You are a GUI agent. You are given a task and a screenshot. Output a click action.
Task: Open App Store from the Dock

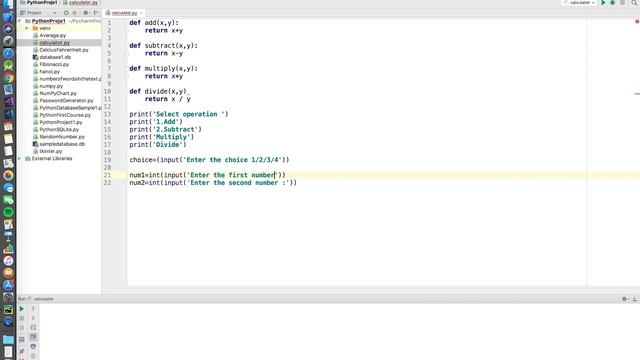(x=8, y=285)
